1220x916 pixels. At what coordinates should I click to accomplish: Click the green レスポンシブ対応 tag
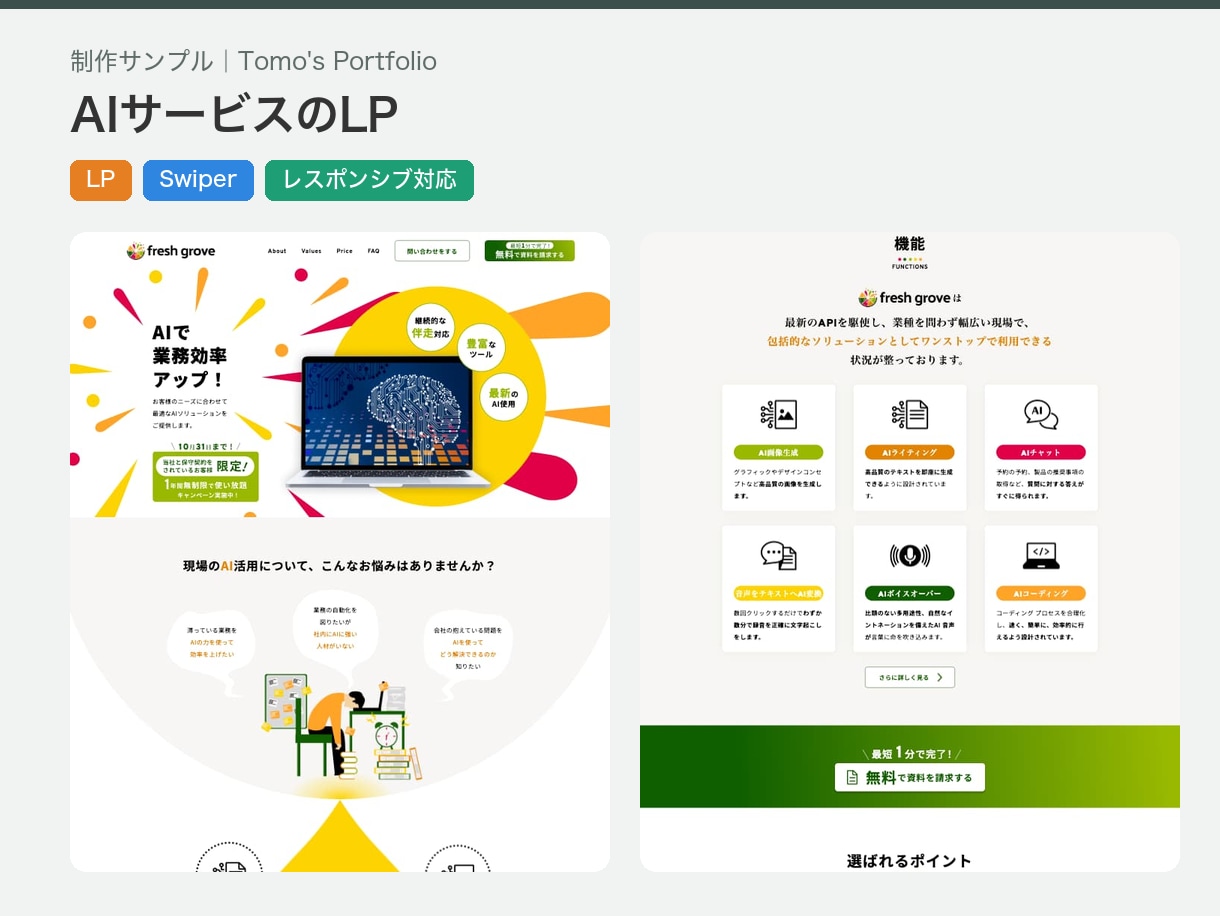click(x=369, y=180)
